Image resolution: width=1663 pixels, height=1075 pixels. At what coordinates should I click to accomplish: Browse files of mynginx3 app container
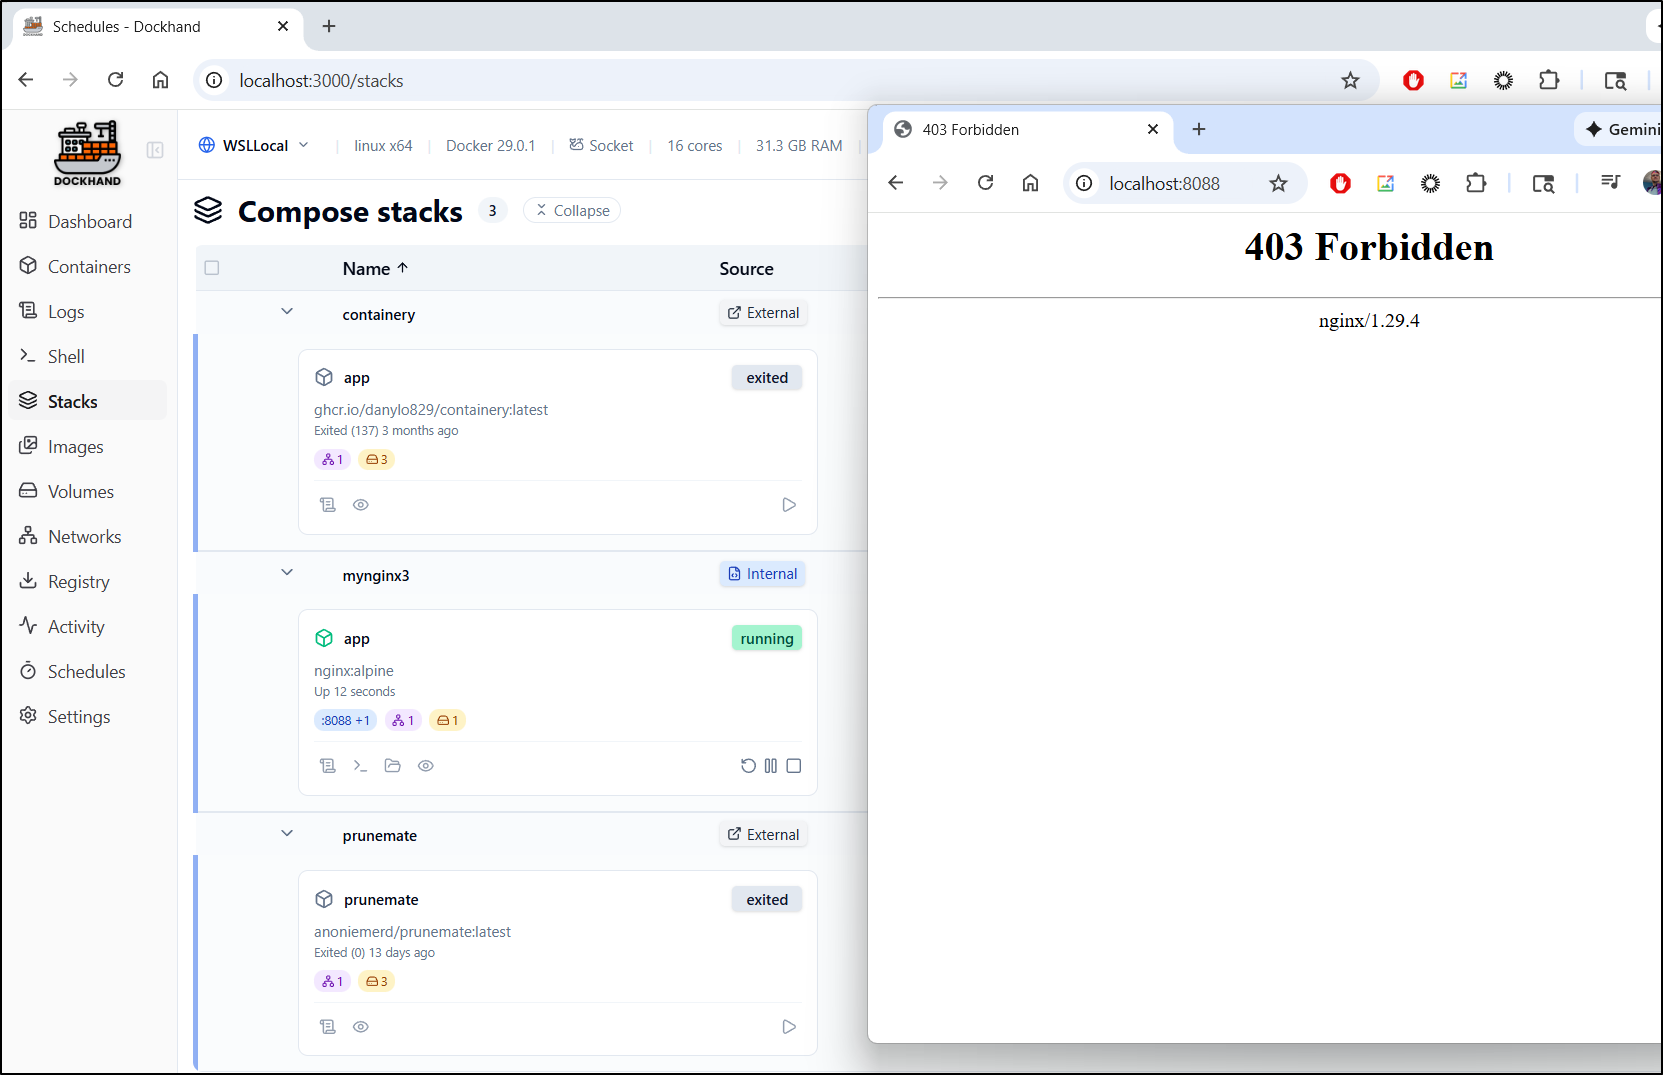[x=393, y=766]
